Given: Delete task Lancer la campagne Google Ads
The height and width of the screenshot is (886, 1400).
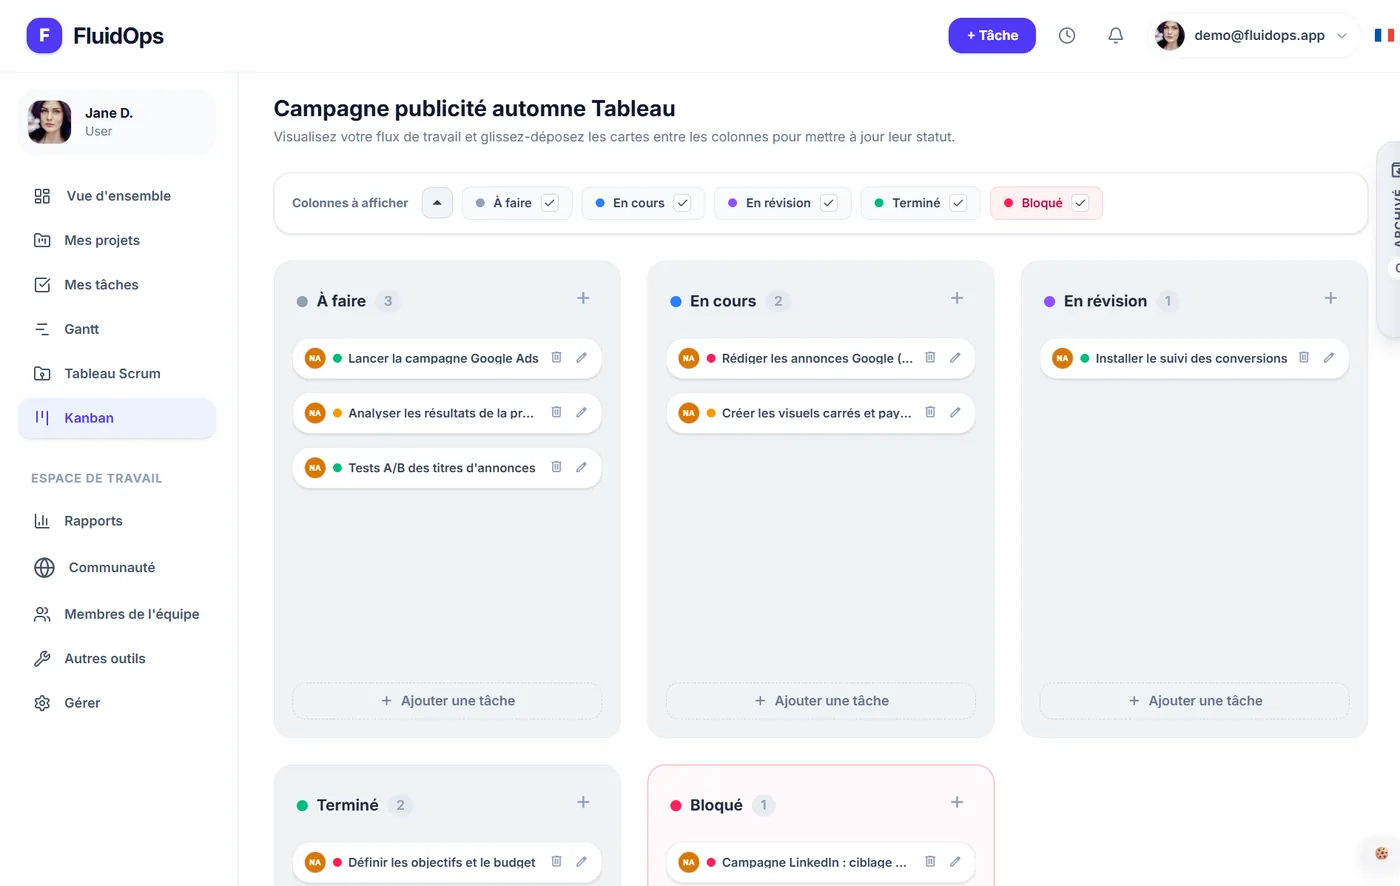Looking at the screenshot, I should (x=557, y=358).
